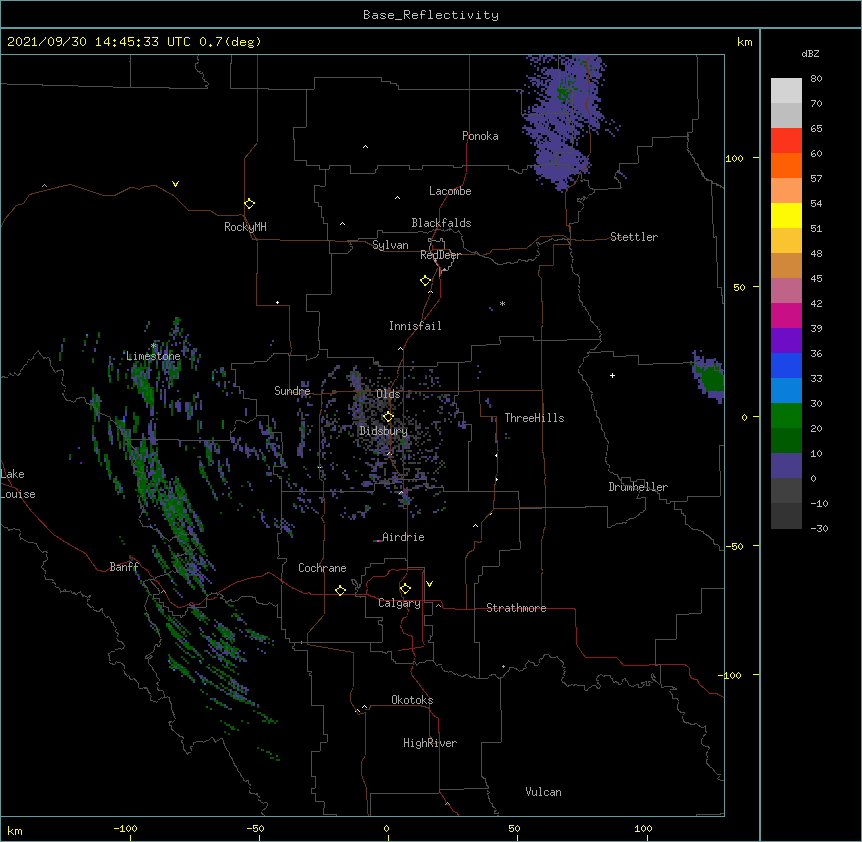Screen dimensions: 862x842
Task: Select the Olds town label
Action: point(388,394)
